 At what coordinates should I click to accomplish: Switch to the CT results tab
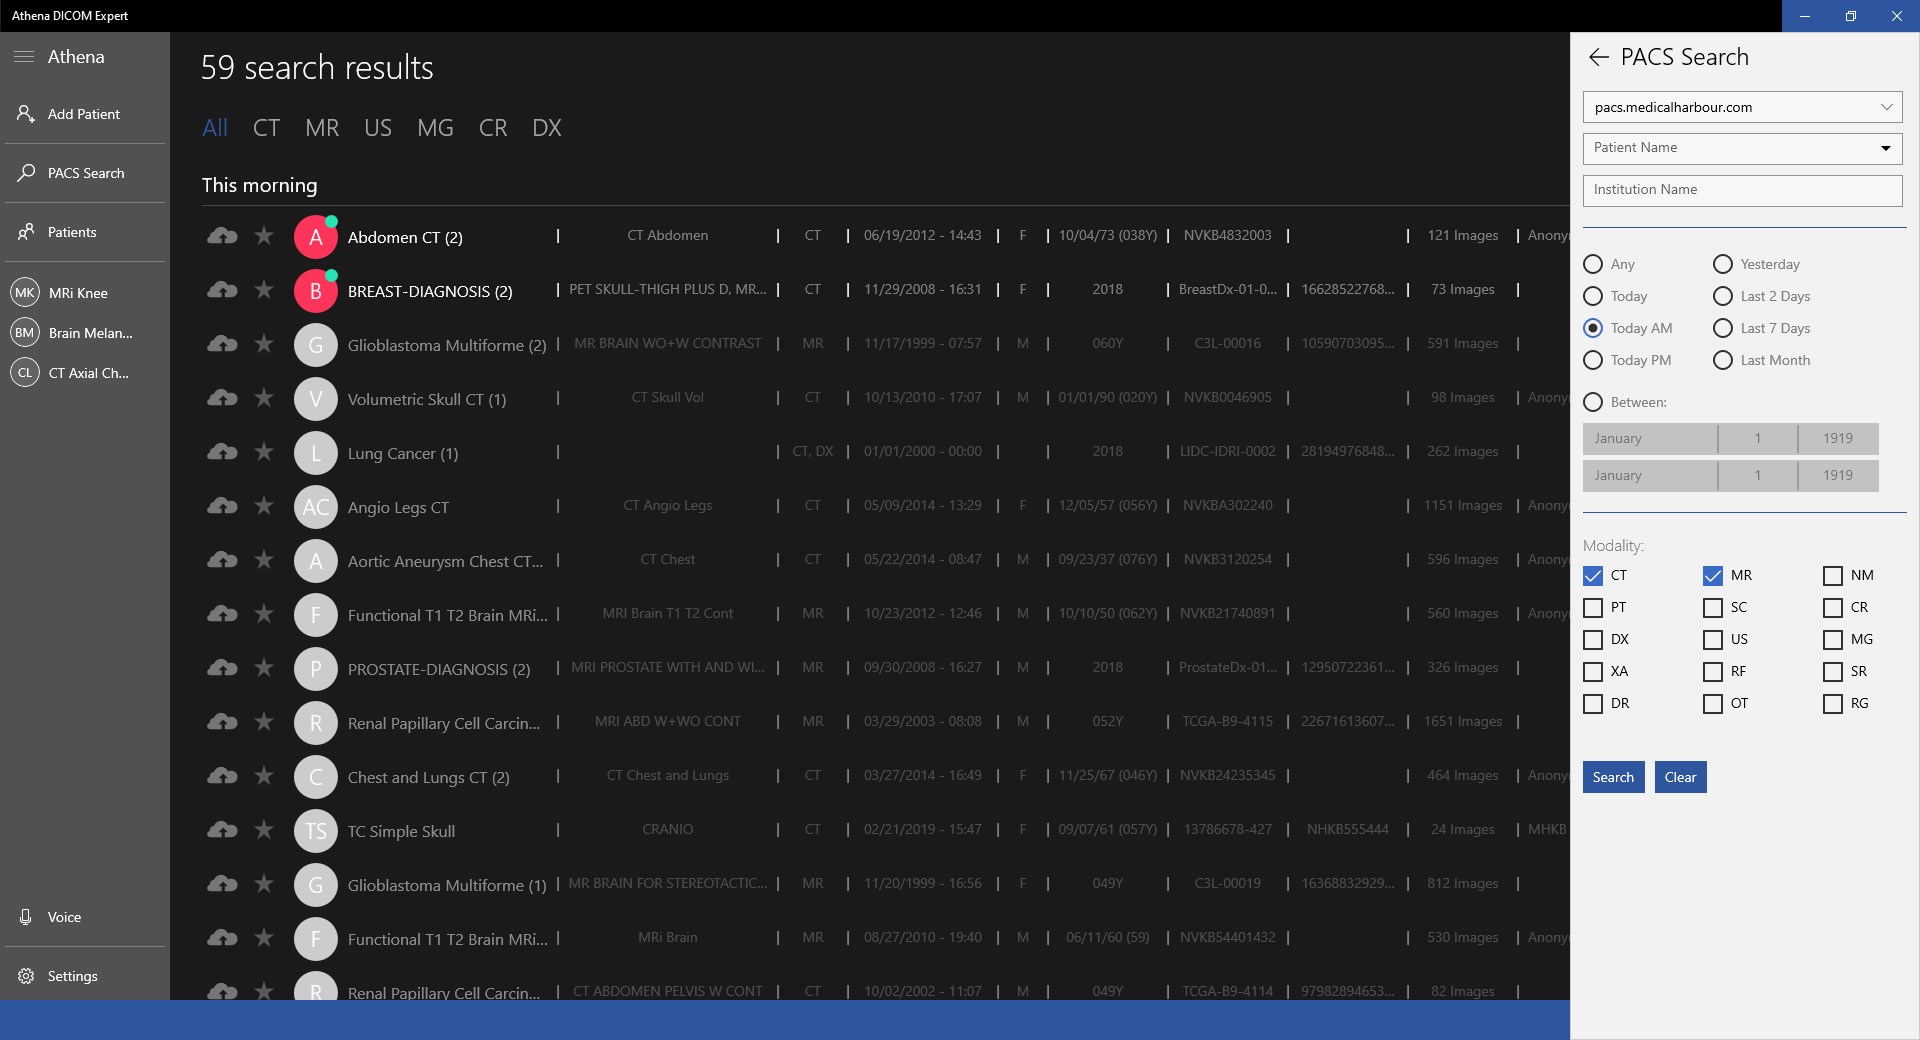(266, 128)
